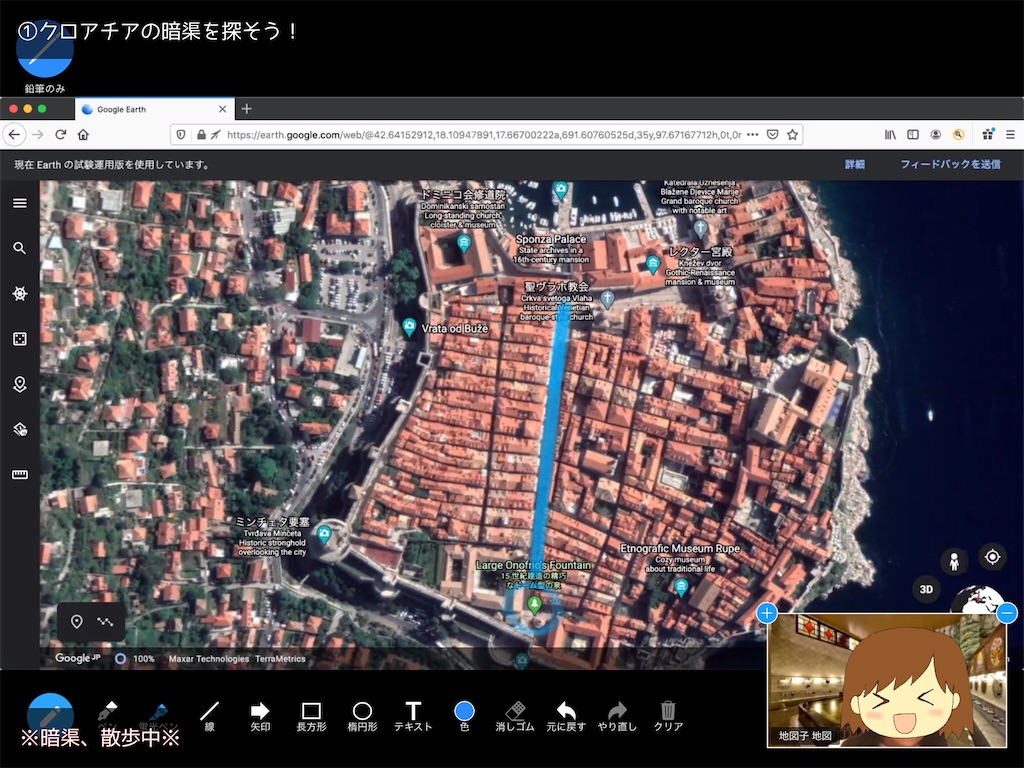Click the レクター宮殿 map marker
1024x768 pixels.
click(652, 264)
